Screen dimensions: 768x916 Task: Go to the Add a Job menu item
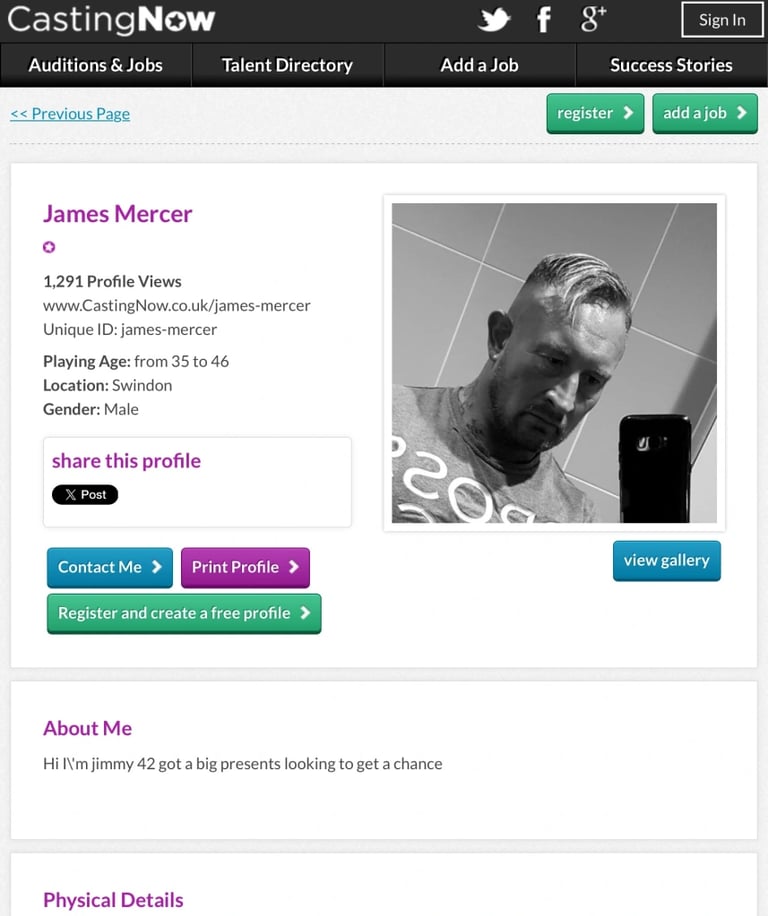click(479, 65)
